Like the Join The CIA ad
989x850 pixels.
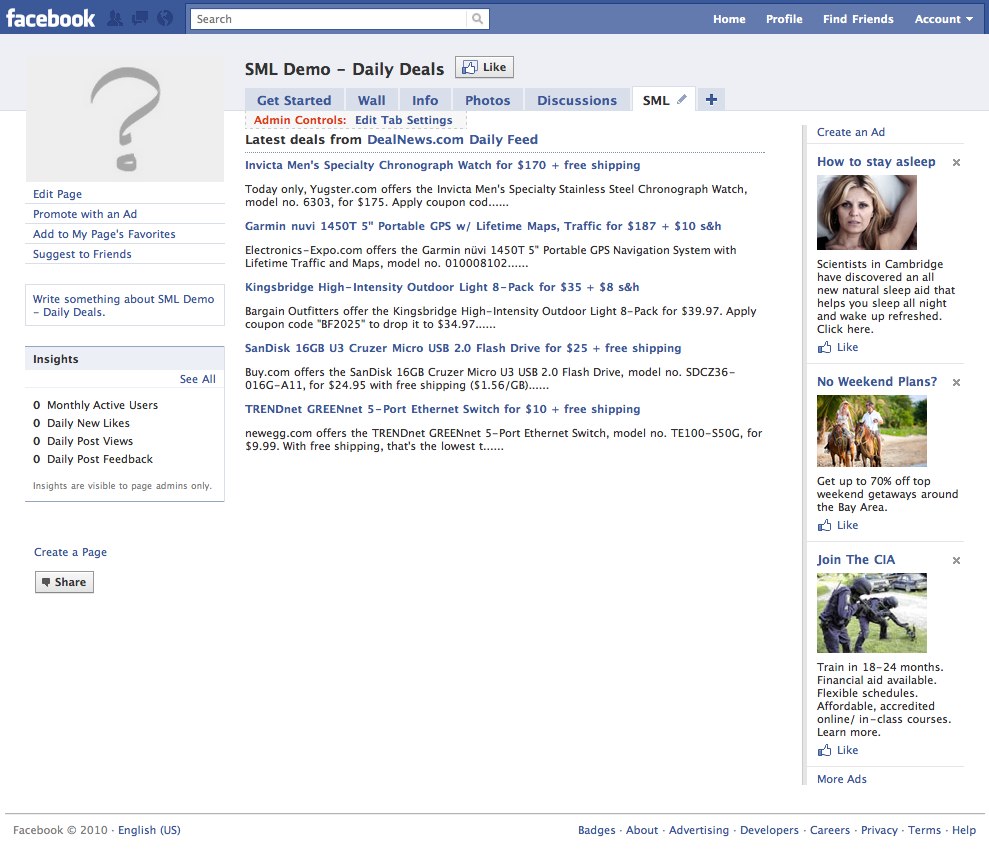838,750
